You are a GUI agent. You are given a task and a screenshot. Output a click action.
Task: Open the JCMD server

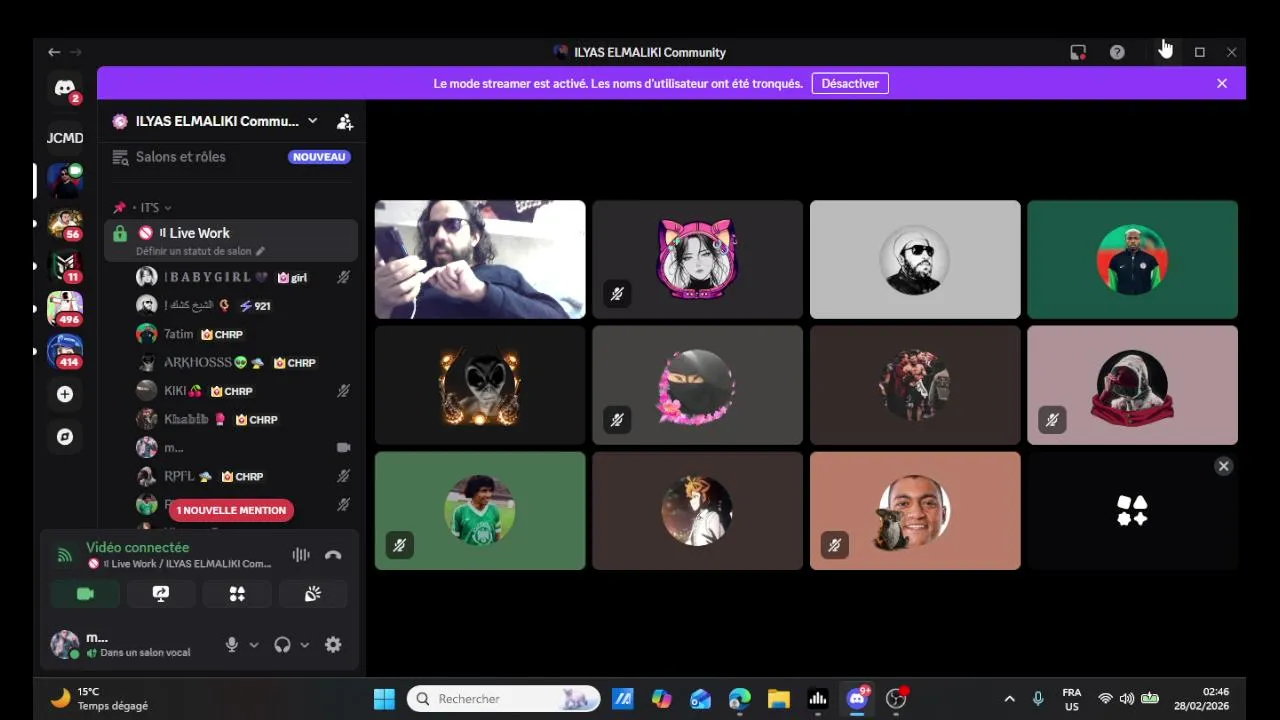click(65, 138)
